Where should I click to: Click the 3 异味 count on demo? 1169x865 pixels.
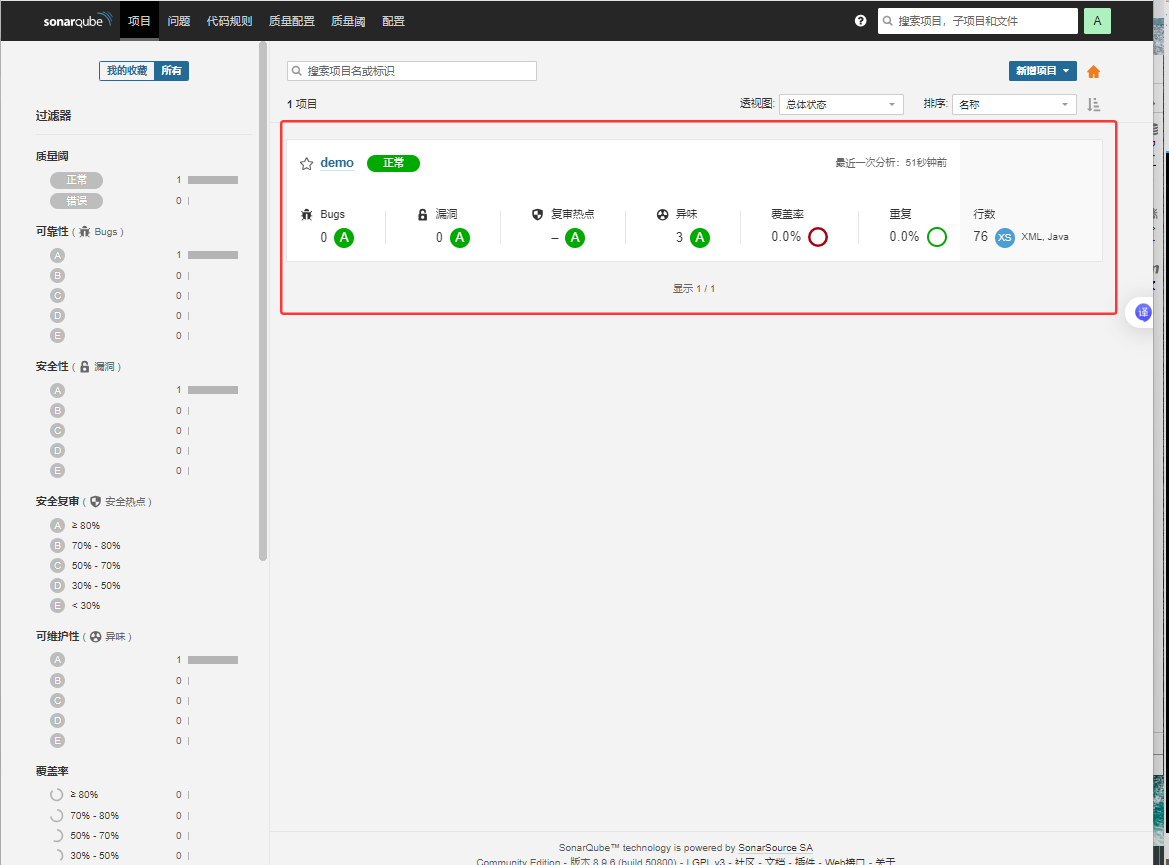coord(679,238)
